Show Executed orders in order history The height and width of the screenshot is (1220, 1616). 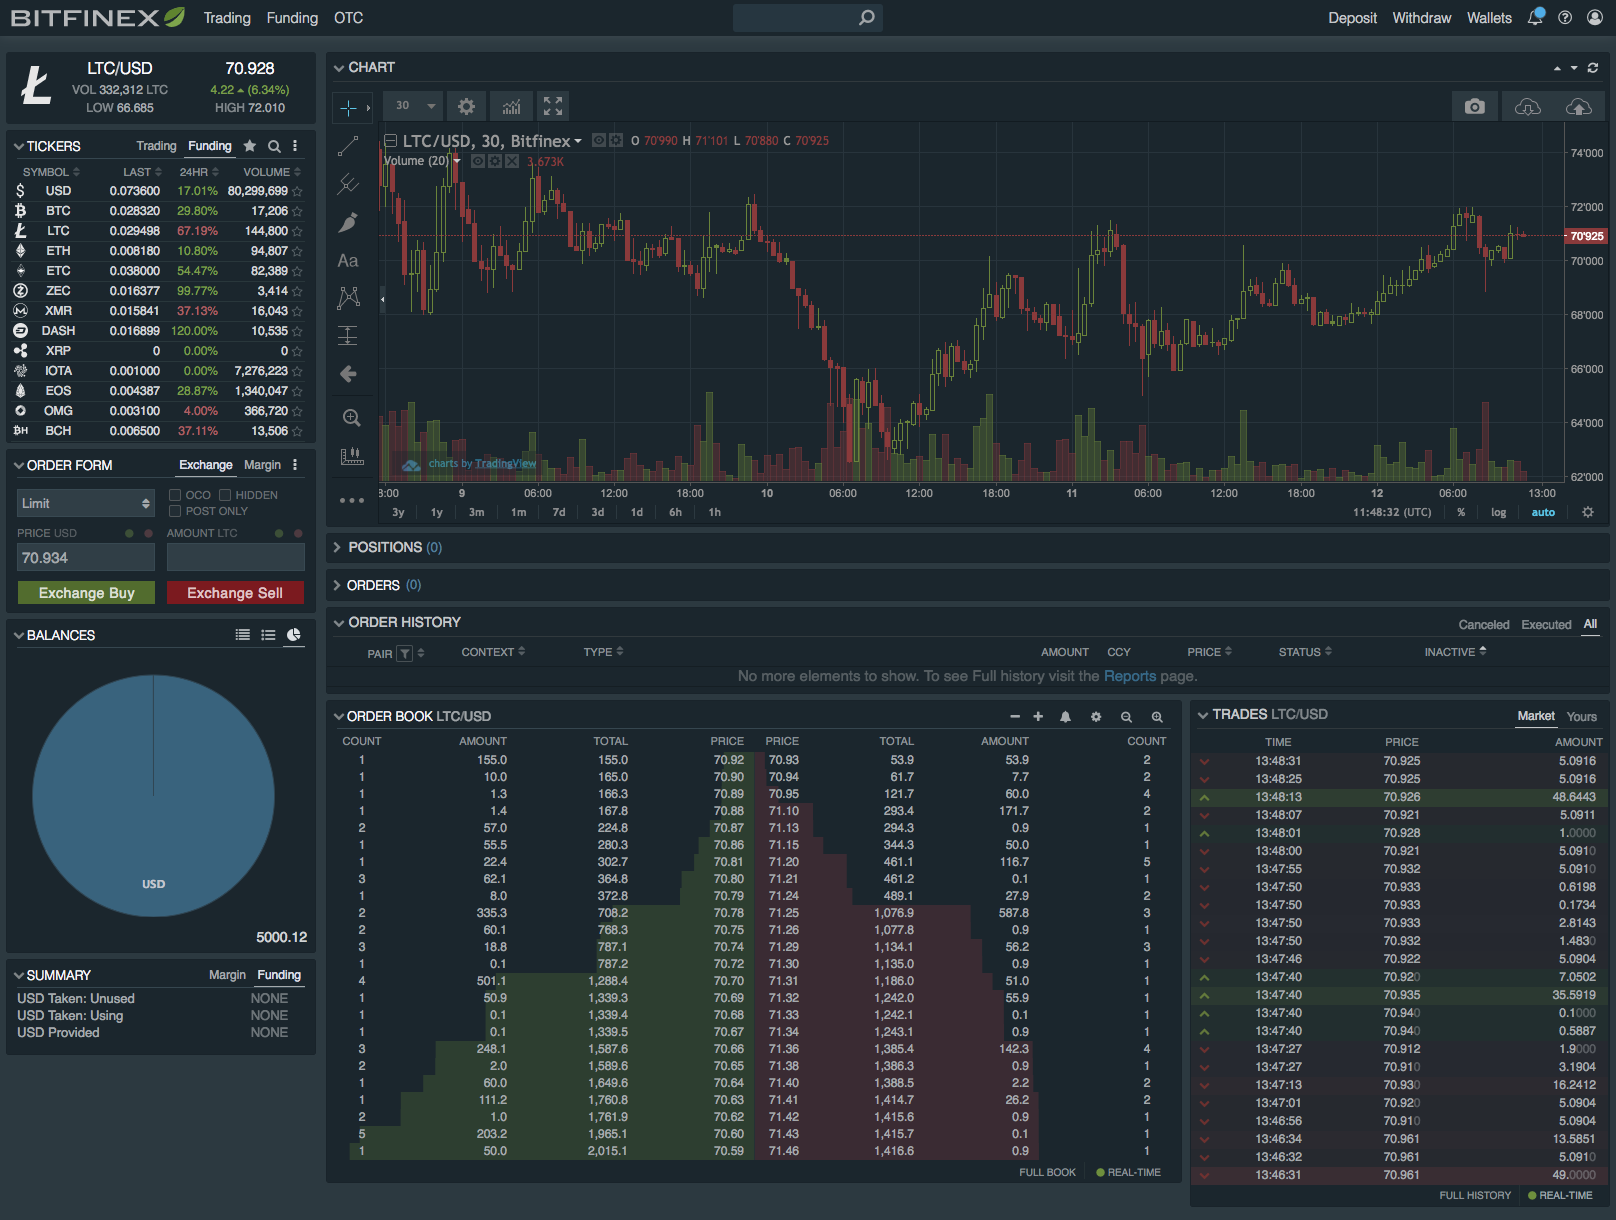[1546, 625]
